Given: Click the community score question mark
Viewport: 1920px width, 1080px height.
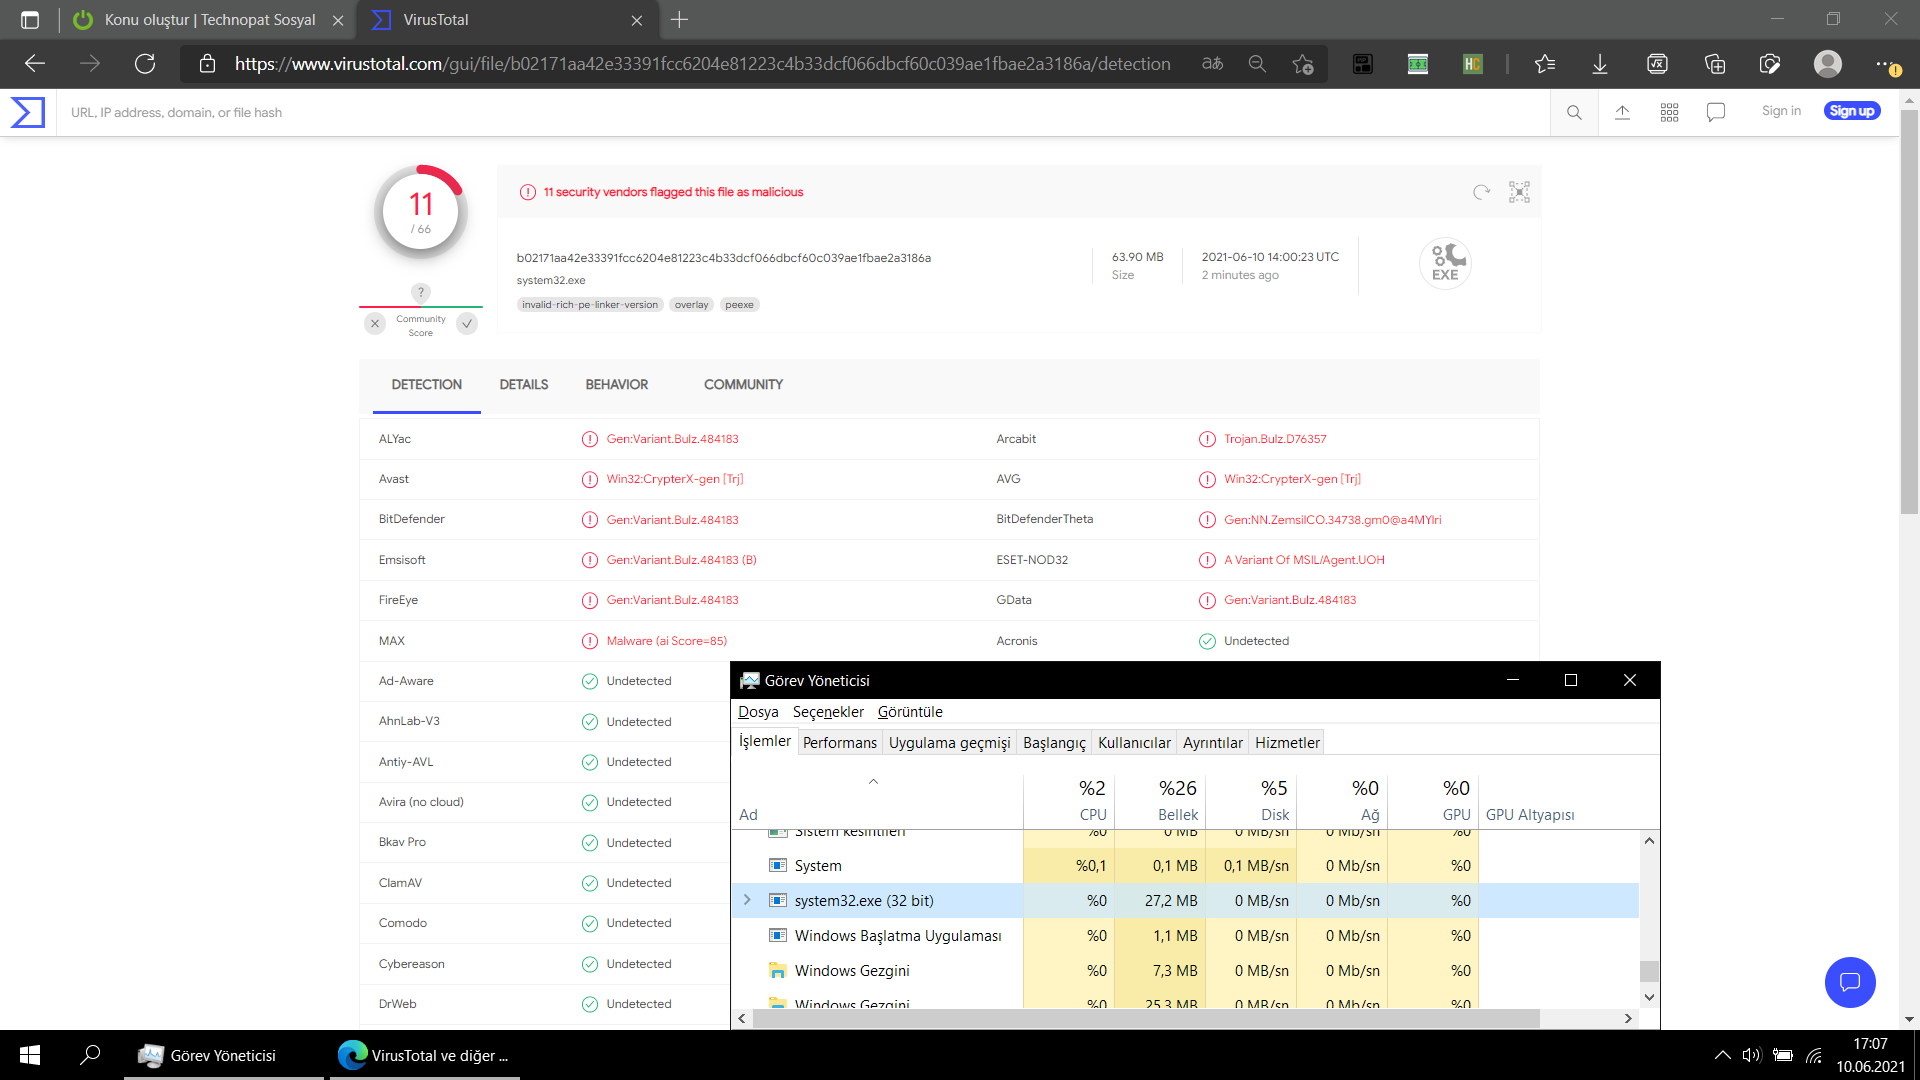Looking at the screenshot, I should (421, 293).
